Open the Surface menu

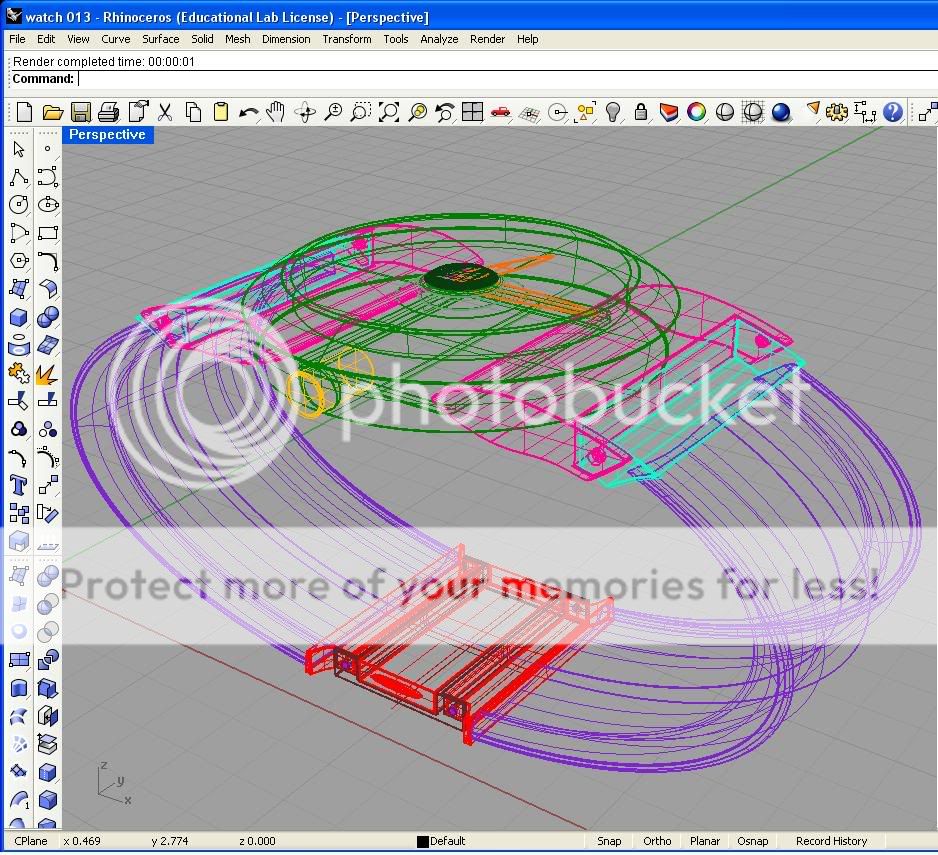pos(160,39)
